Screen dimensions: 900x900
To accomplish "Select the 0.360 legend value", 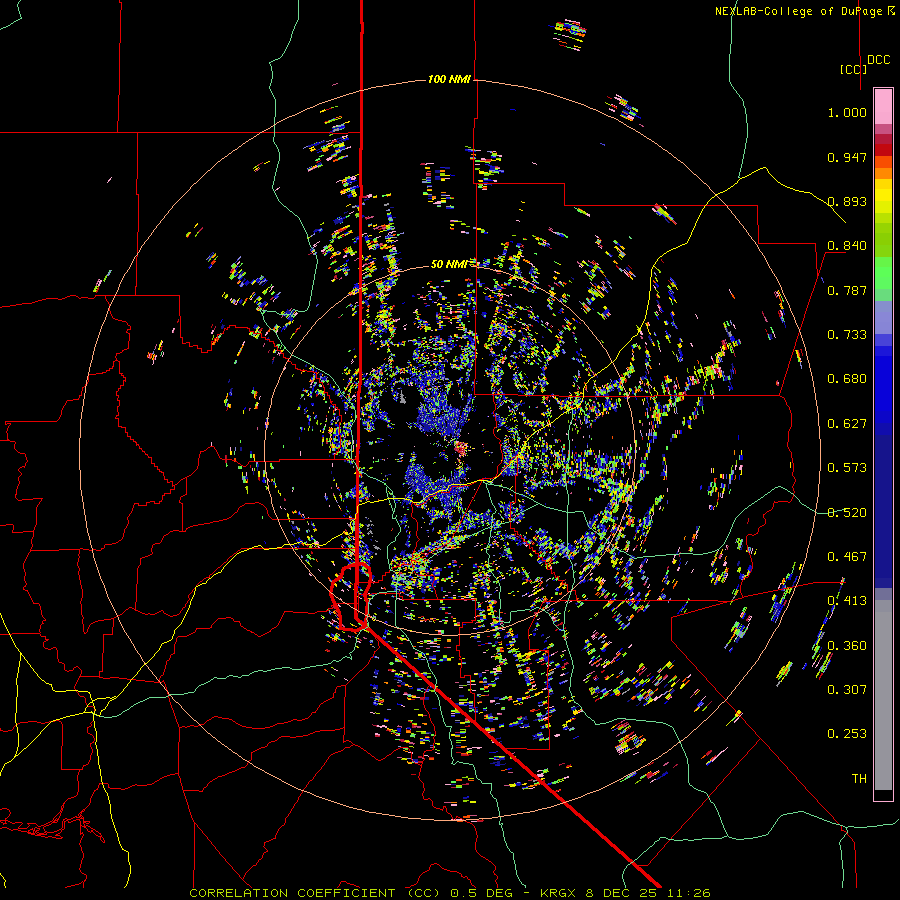I will pos(847,646).
